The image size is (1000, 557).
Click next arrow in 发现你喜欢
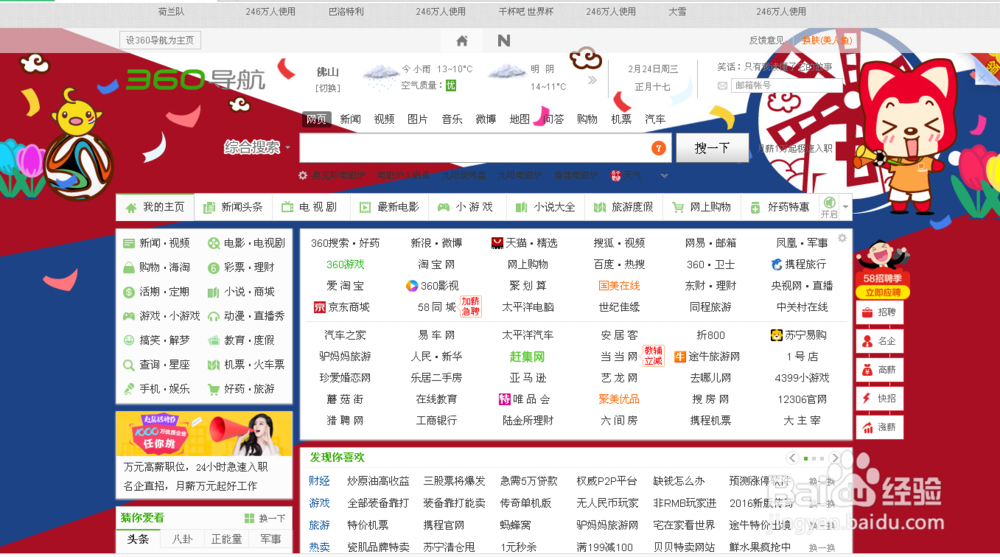click(835, 457)
